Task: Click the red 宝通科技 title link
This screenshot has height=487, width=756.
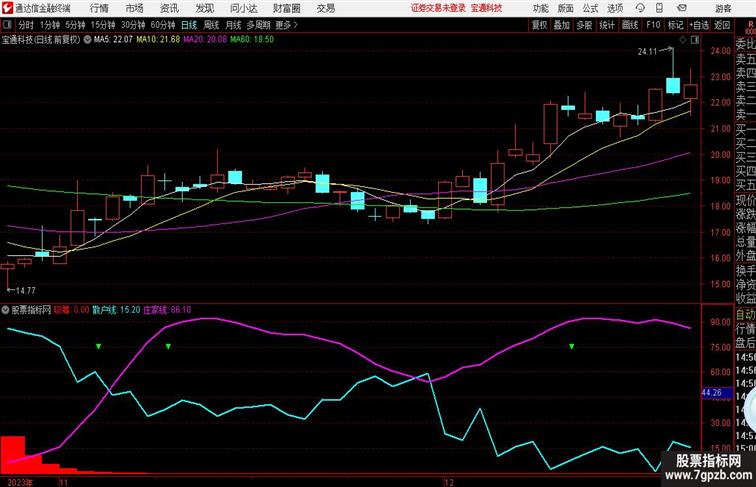Action: tap(486, 8)
